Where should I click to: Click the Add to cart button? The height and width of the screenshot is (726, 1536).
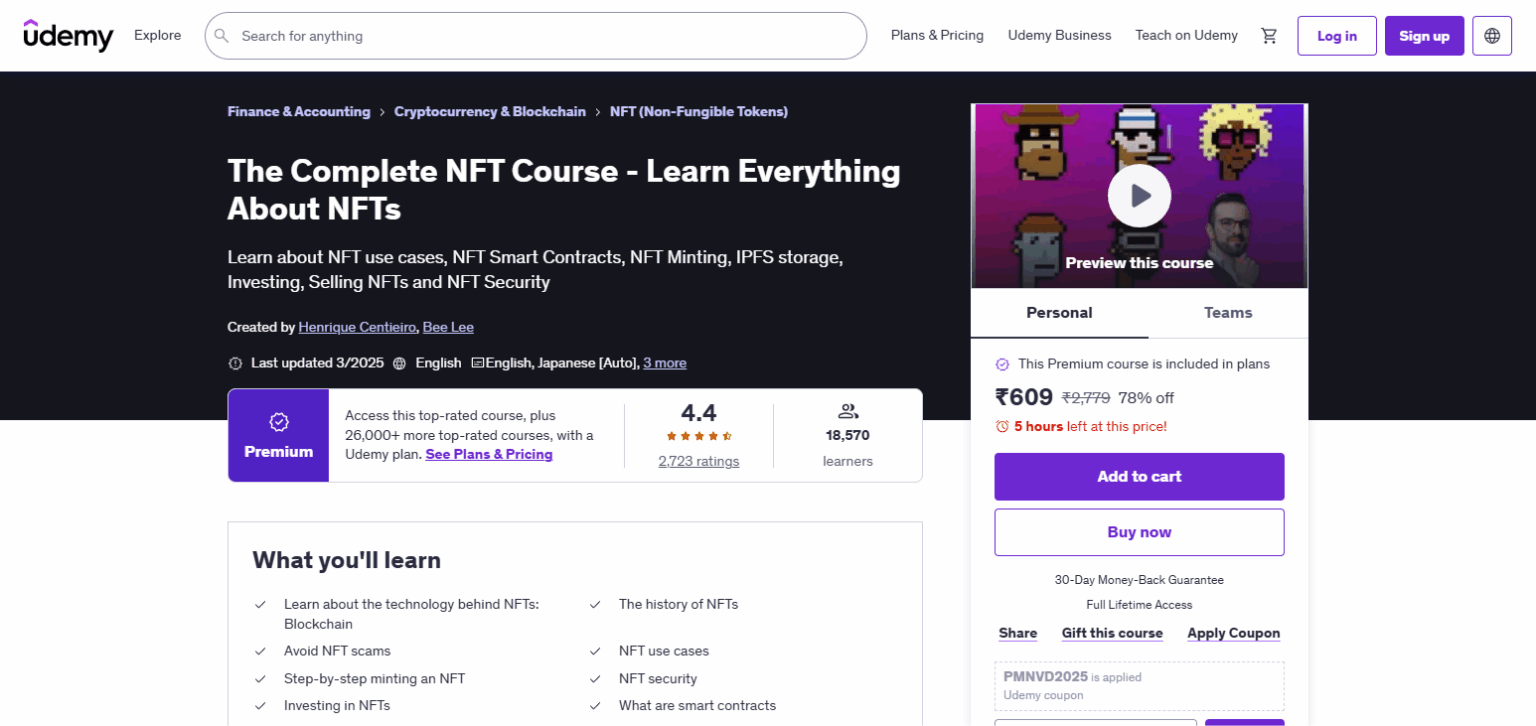(x=1139, y=477)
